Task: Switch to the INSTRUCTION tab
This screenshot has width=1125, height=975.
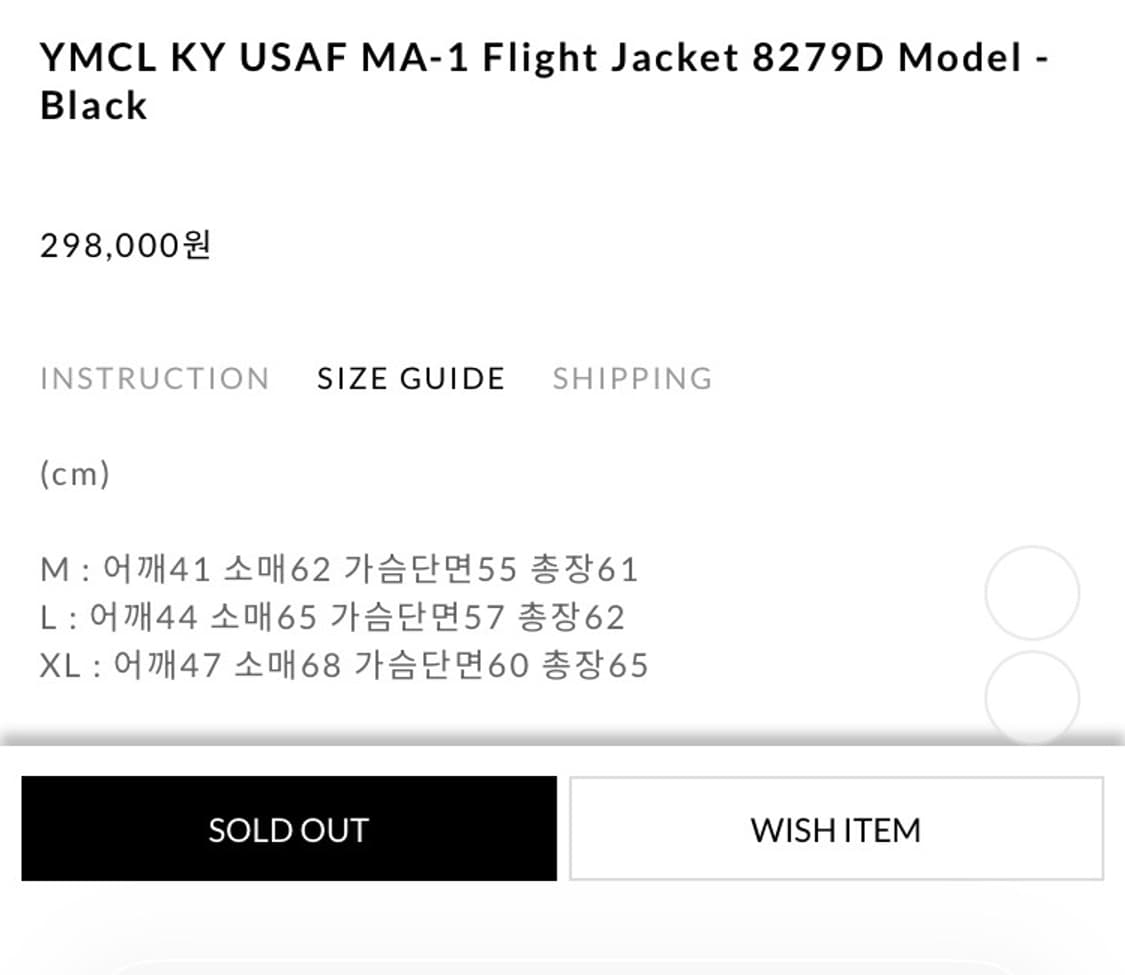Action: 154,378
